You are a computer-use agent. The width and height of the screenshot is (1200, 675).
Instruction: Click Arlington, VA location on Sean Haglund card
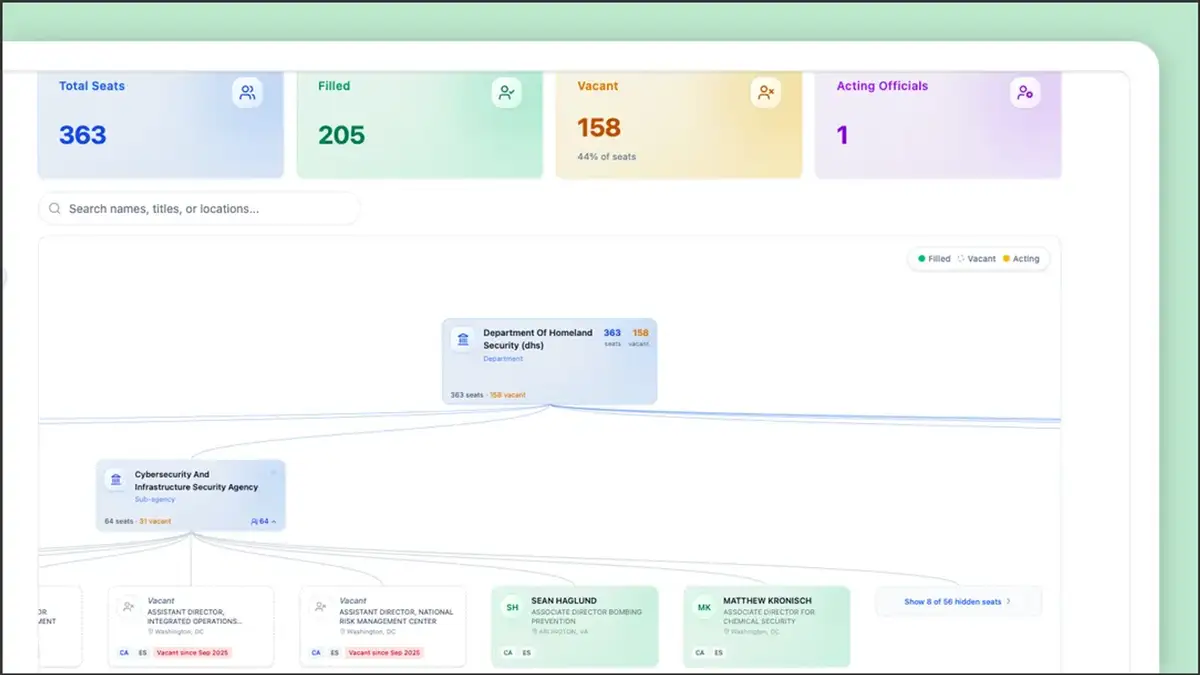558,632
